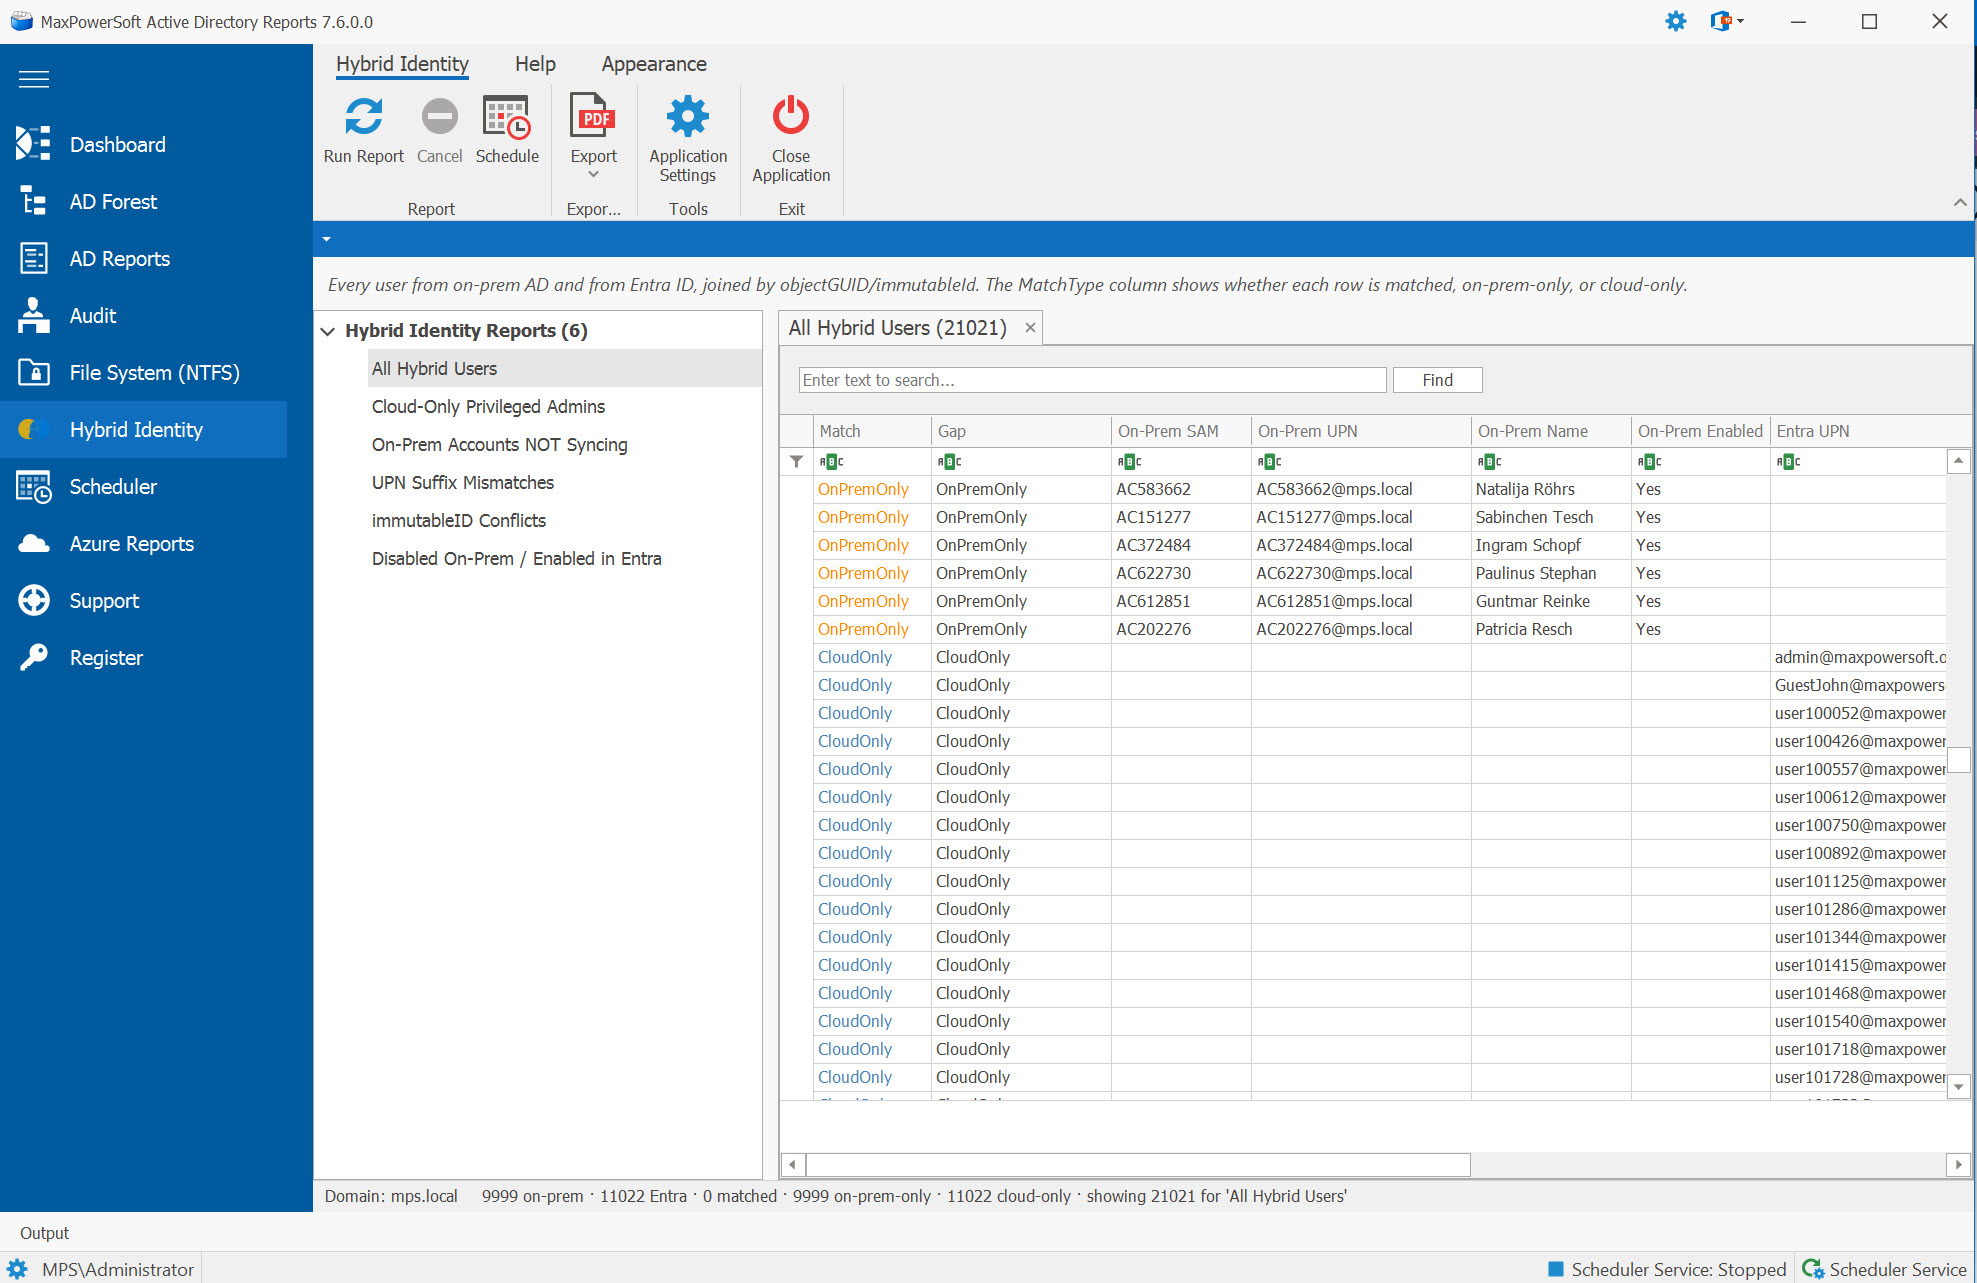Screen dimensions: 1977x1283
Task: Sort by the On-Prem Name column header
Action: (1551, 431)
